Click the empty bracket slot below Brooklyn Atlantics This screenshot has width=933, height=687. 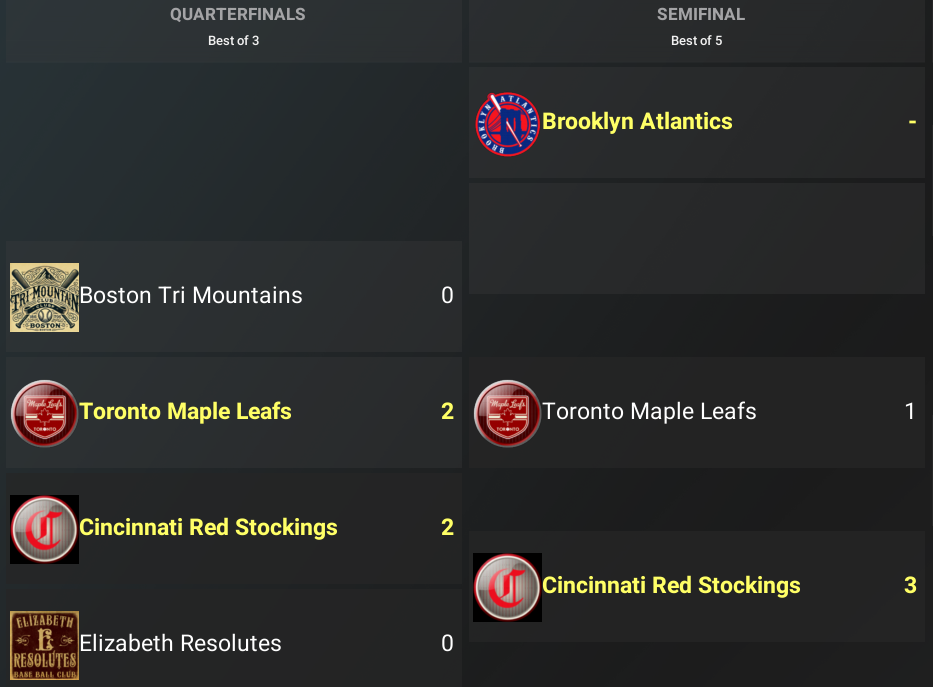pos(697,237)
